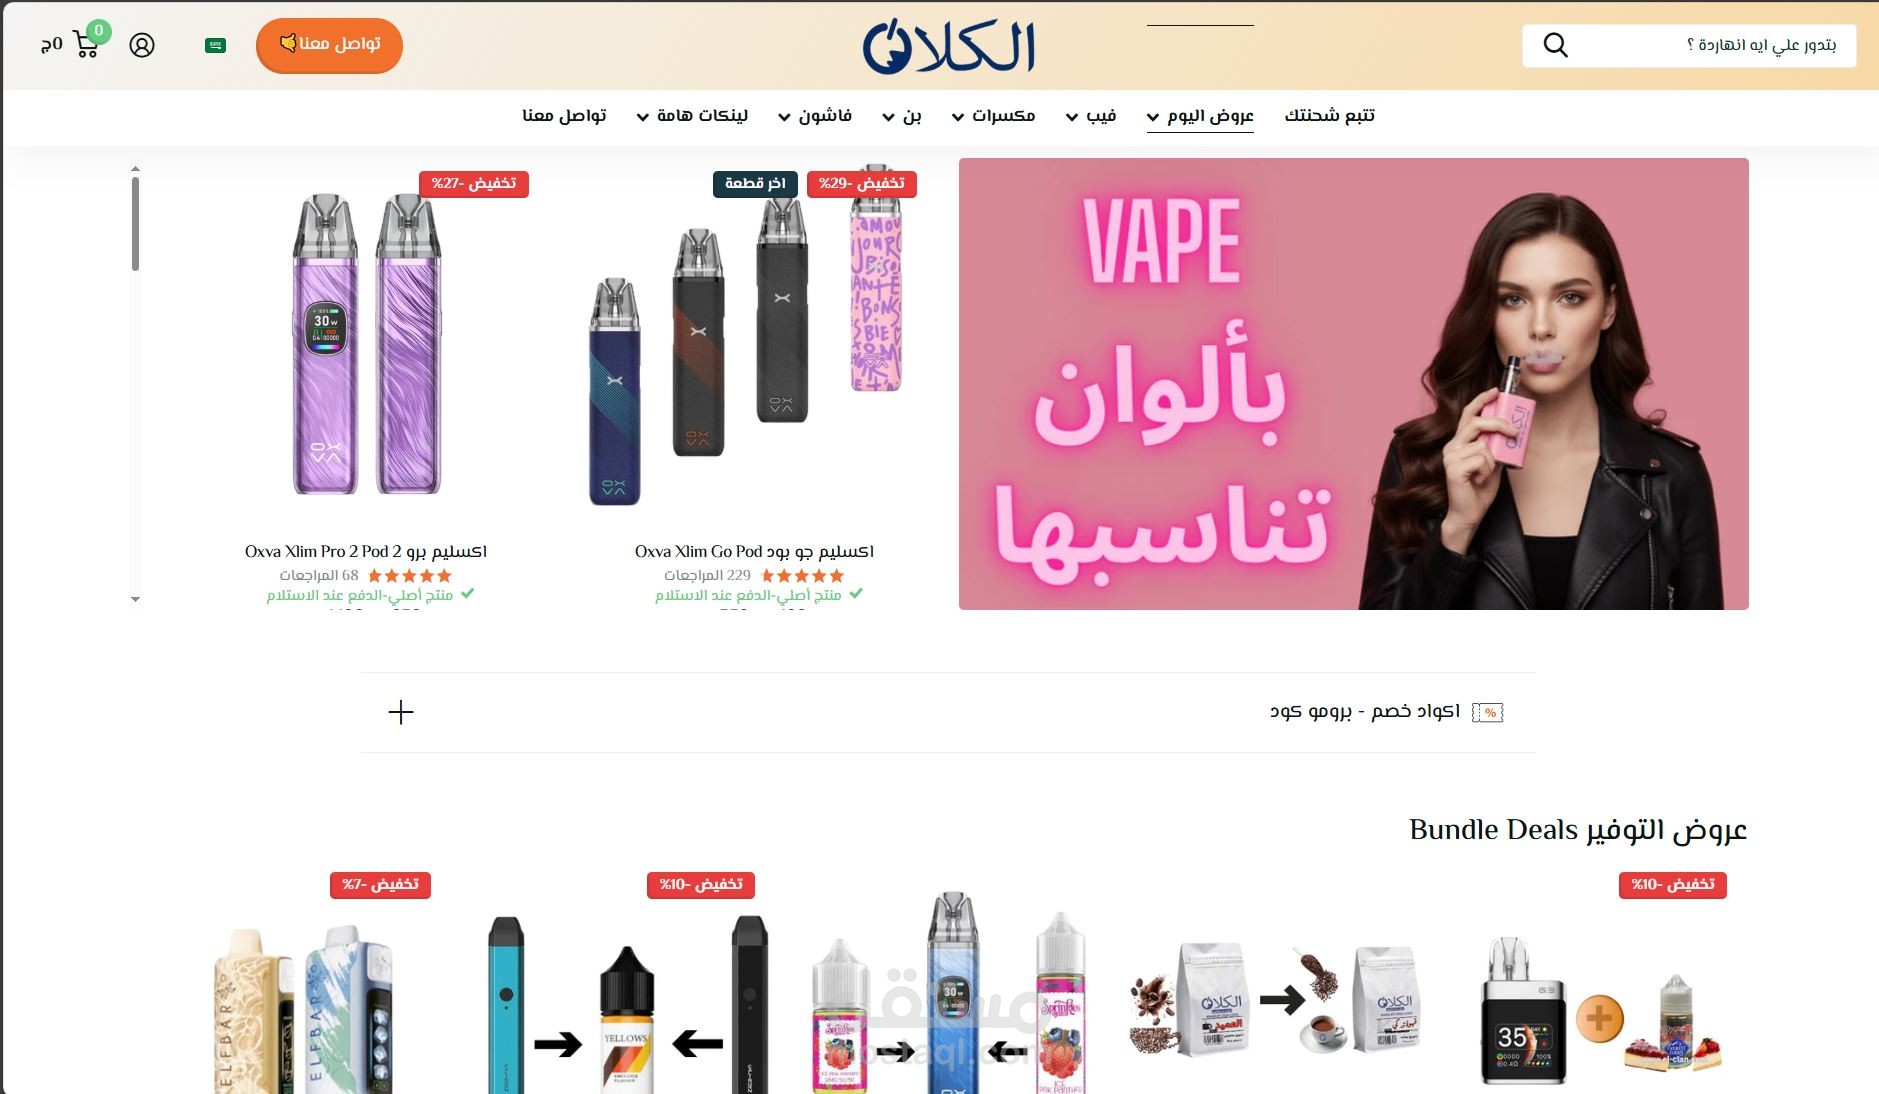Click the الكلان store logo
The width and height of the screenshot is (1879, 1094).
coord(949,47)
